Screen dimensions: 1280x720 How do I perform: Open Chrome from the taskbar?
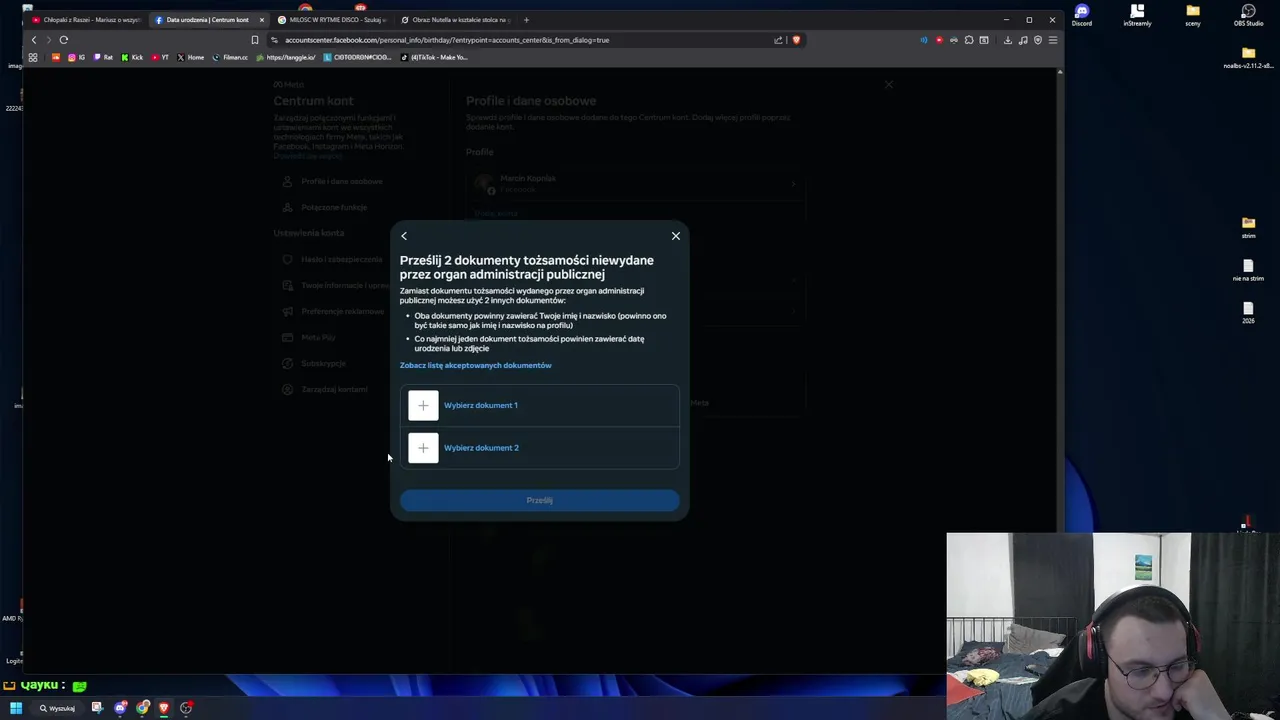(142, 708)
